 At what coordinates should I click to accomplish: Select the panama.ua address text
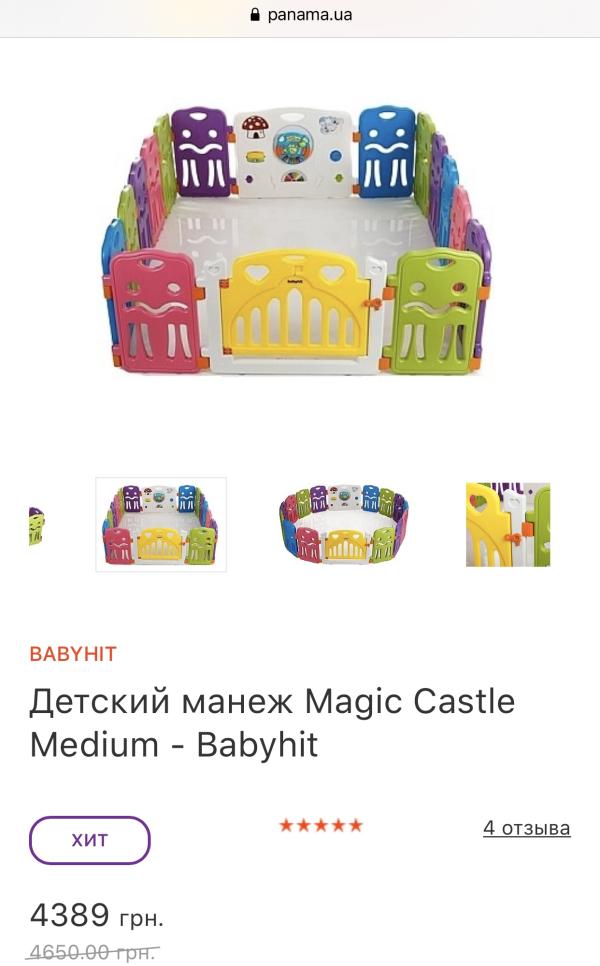click(x=310, y=15)
